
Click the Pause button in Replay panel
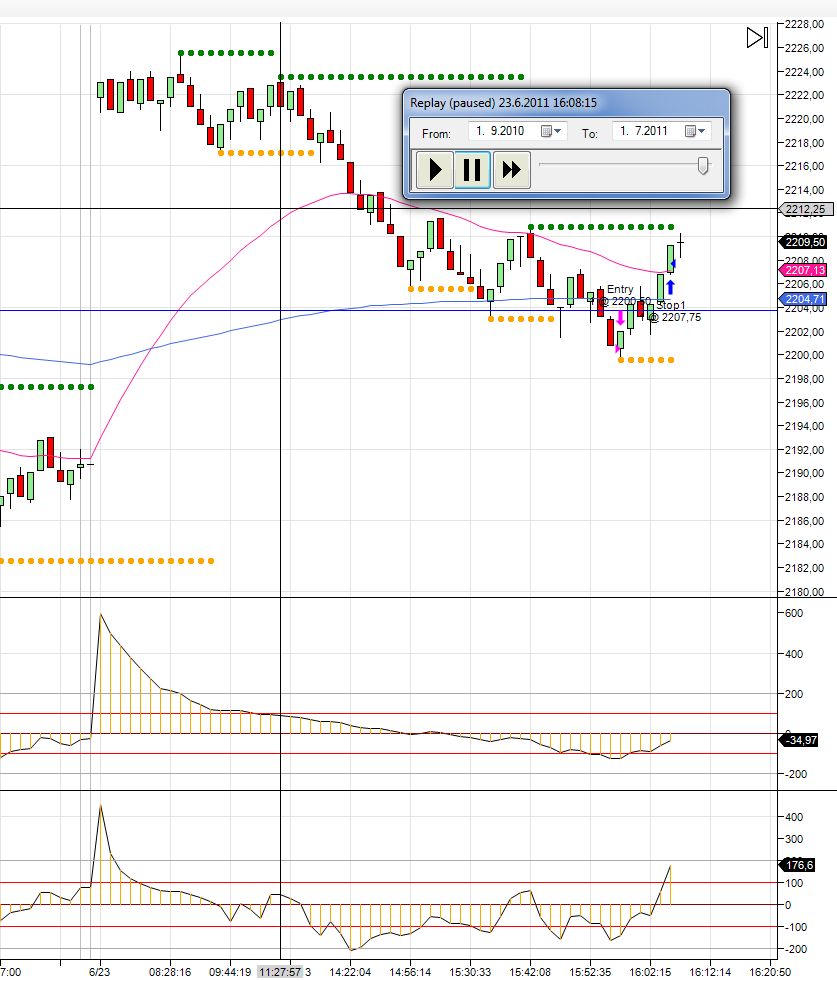click(472, 170)
